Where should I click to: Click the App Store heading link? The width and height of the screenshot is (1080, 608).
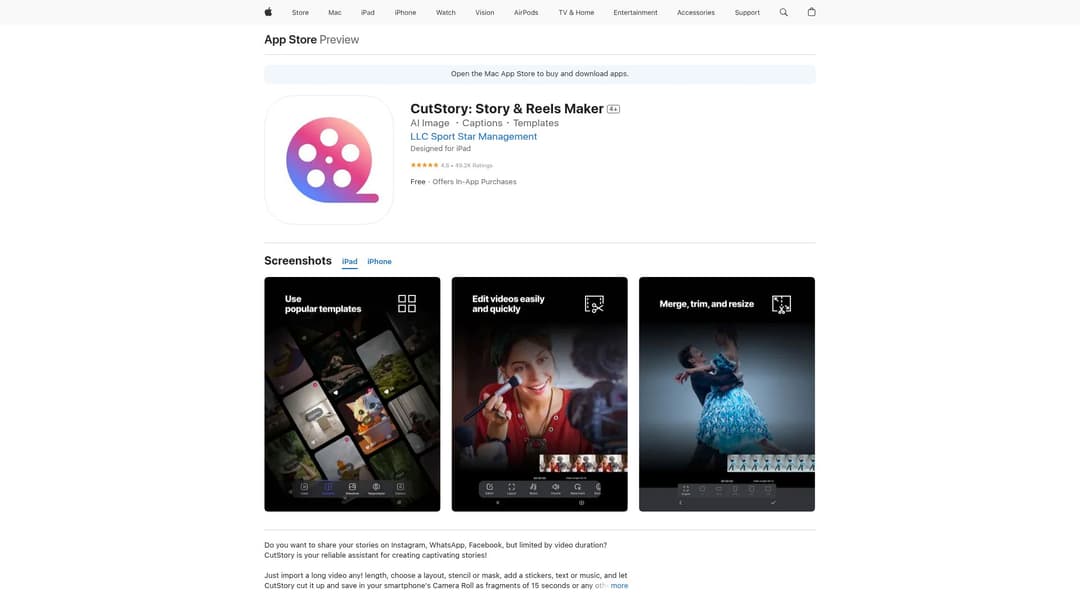[x=291, y=40]
